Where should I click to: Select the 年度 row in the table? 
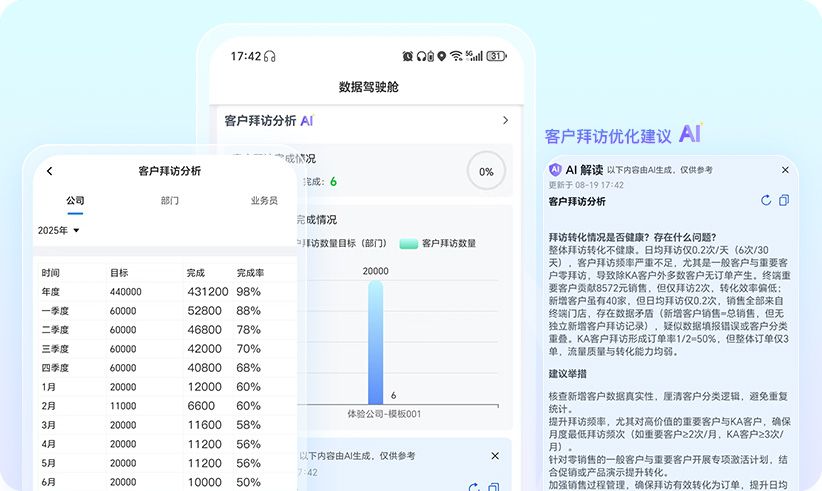[168, 291]
